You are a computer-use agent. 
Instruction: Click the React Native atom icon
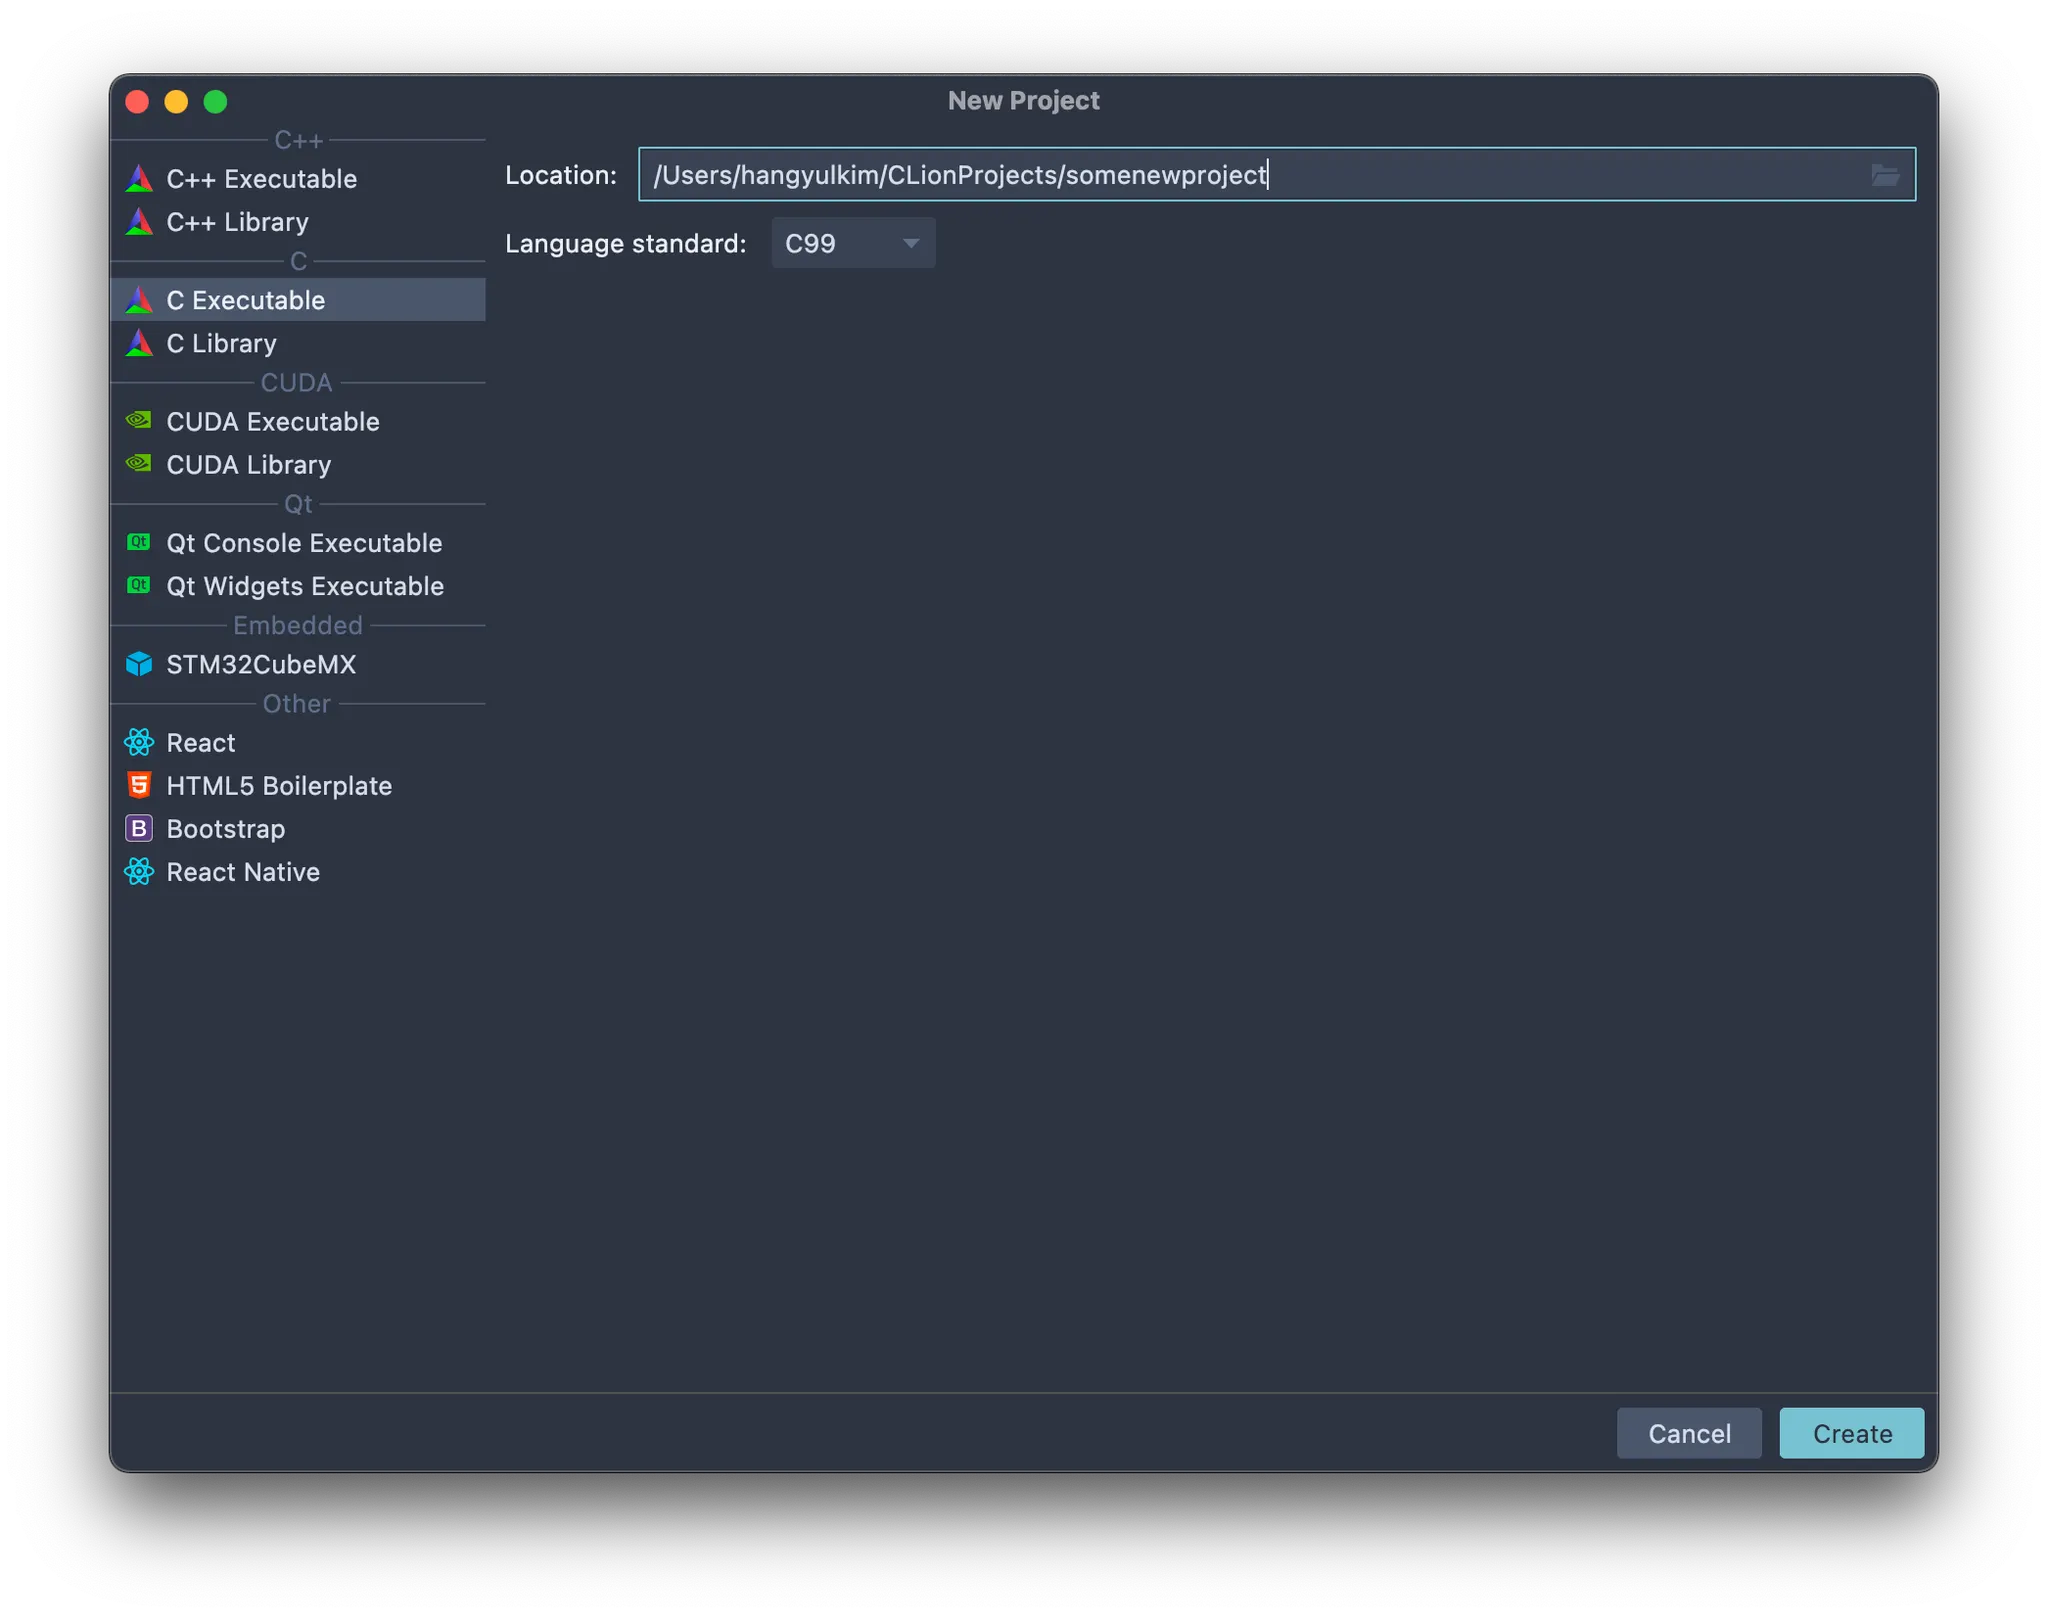139,872
